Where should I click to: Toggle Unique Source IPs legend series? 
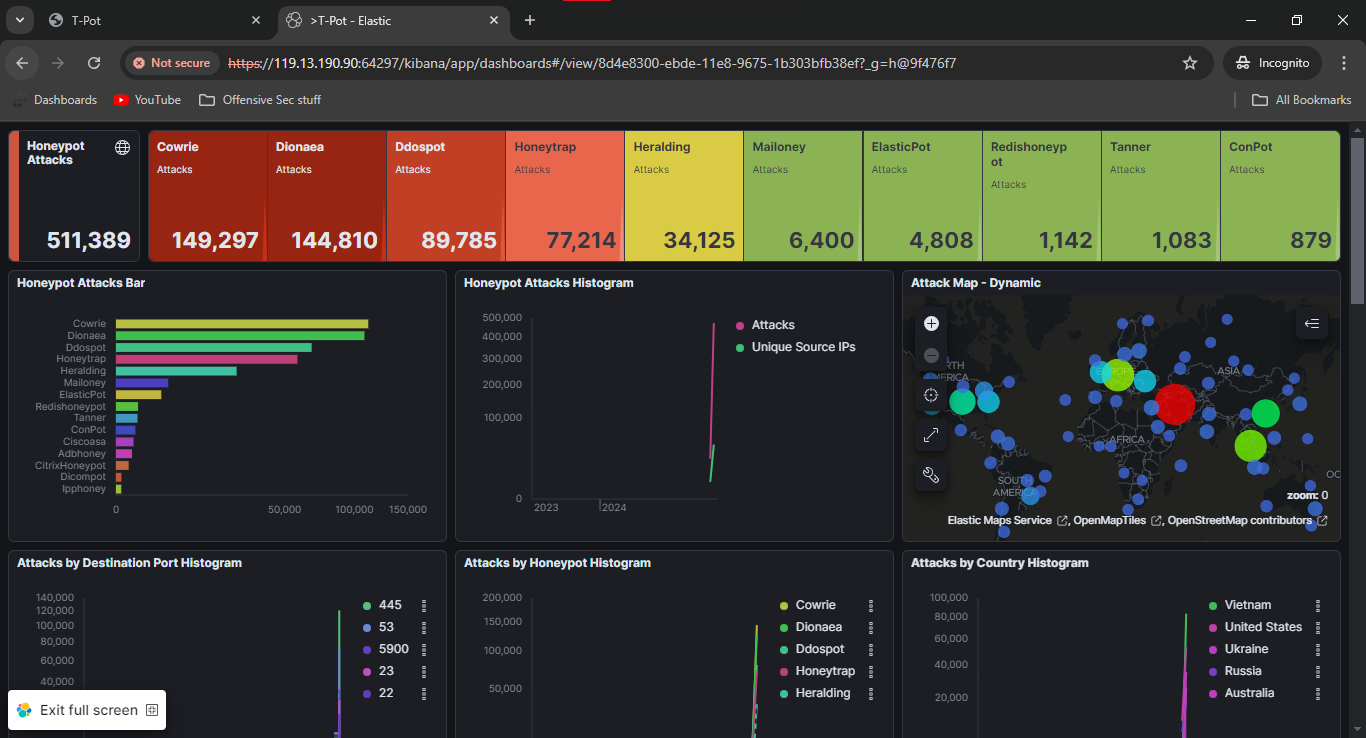[x=803, y=347]
